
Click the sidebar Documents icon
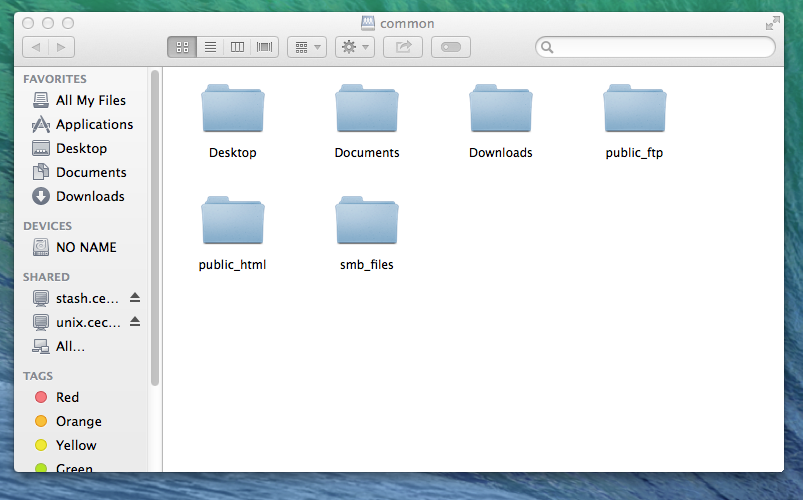click(41, 172)
